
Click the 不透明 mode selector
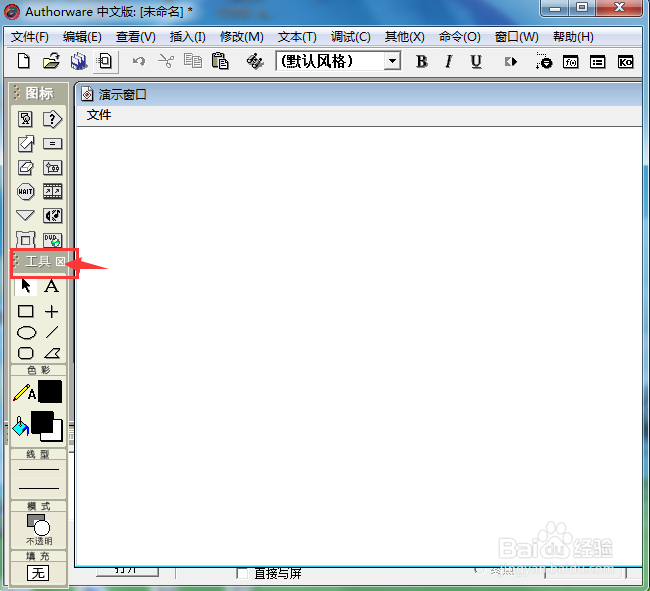39,530
